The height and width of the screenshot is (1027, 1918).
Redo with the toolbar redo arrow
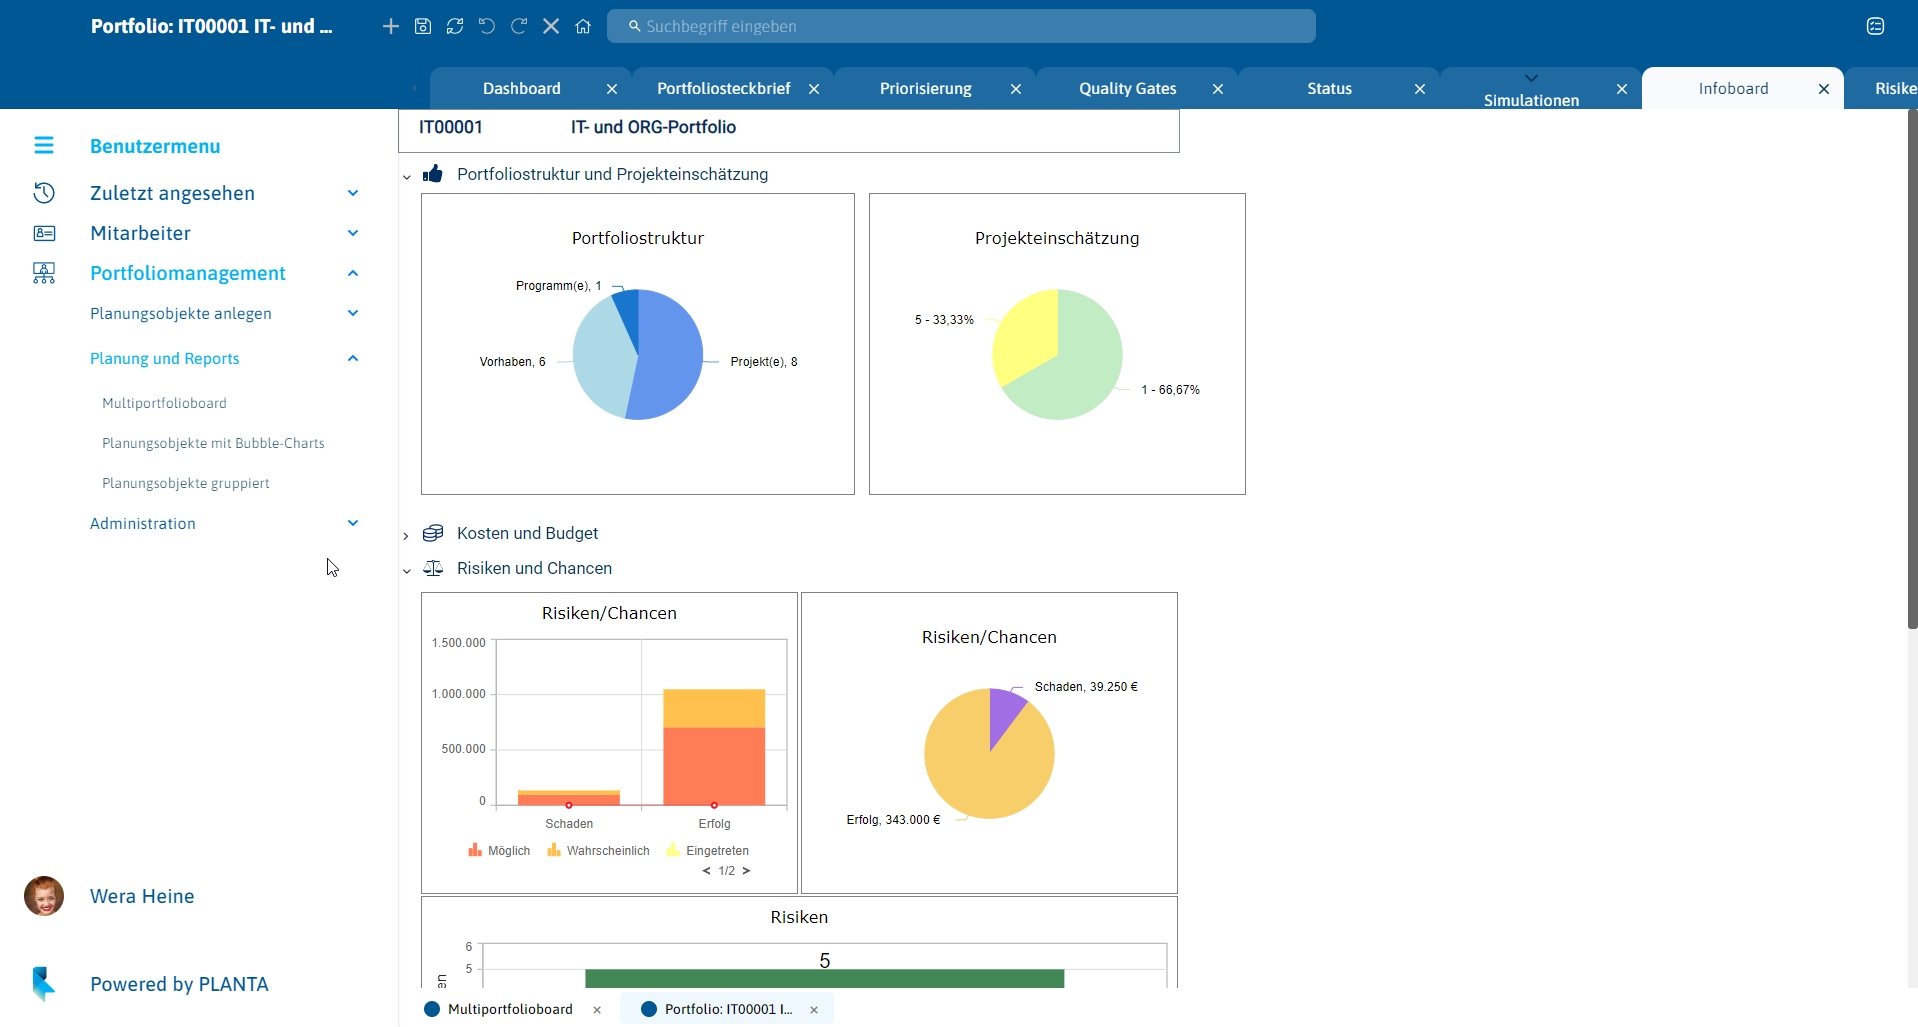[x=519, y=26]
